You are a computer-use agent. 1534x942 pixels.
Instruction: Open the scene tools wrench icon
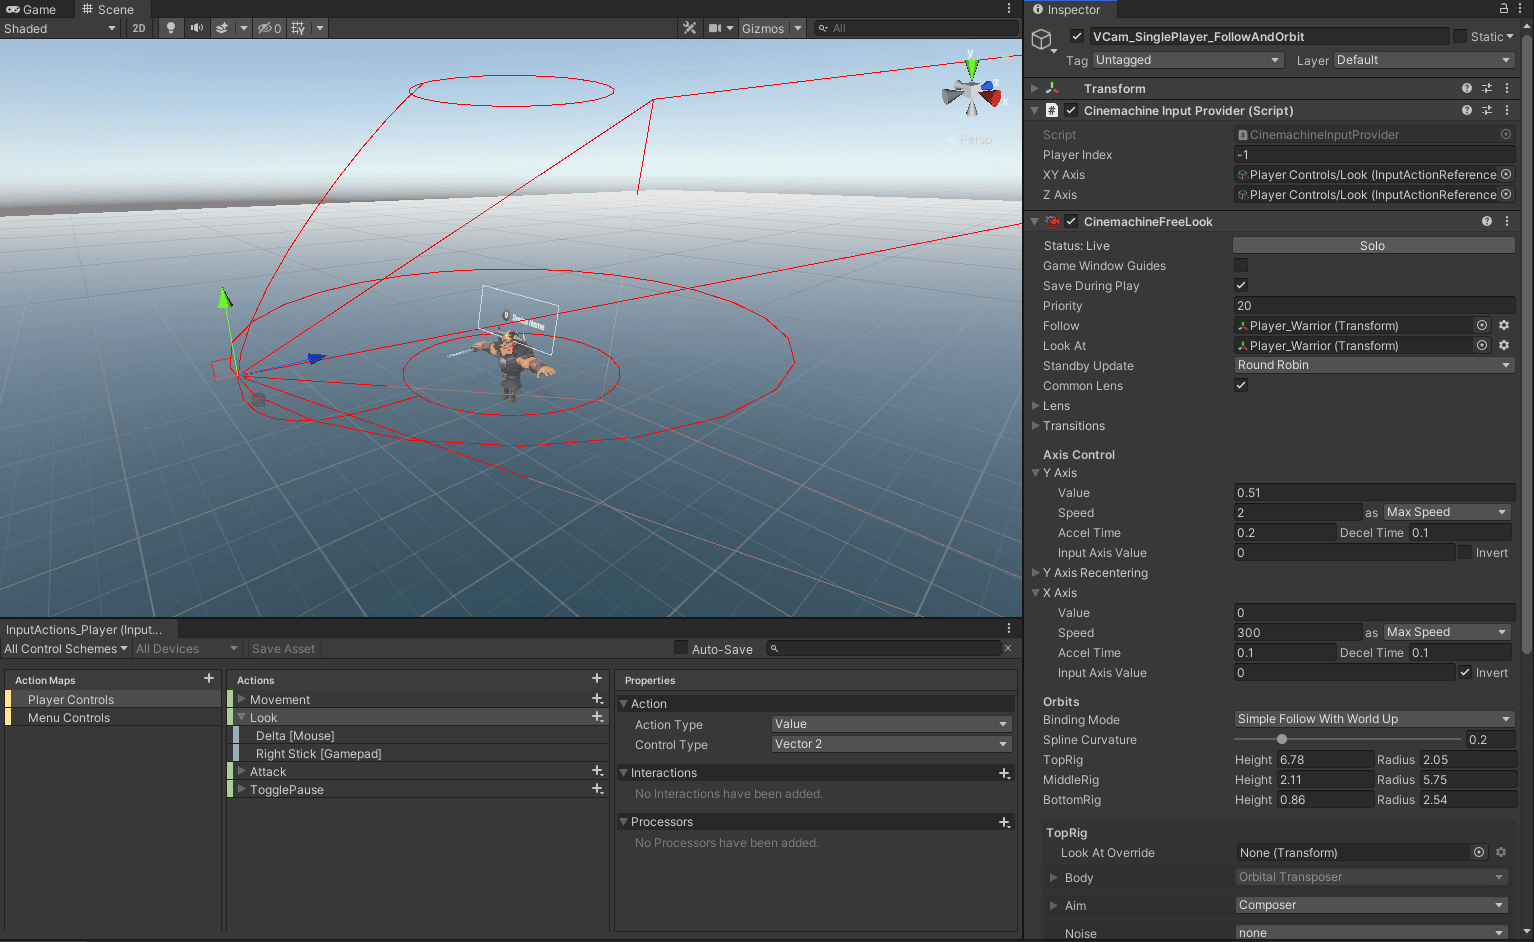point(689,28)
